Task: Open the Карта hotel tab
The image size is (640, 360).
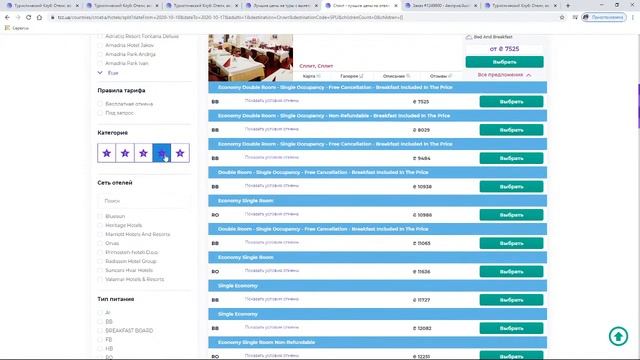Action: coord(311,76)
